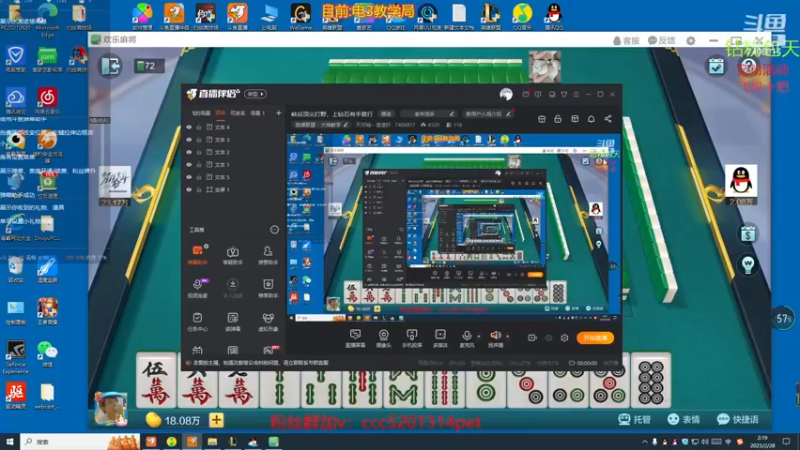Open the streaming app settings gear

(x=564, y=338)
